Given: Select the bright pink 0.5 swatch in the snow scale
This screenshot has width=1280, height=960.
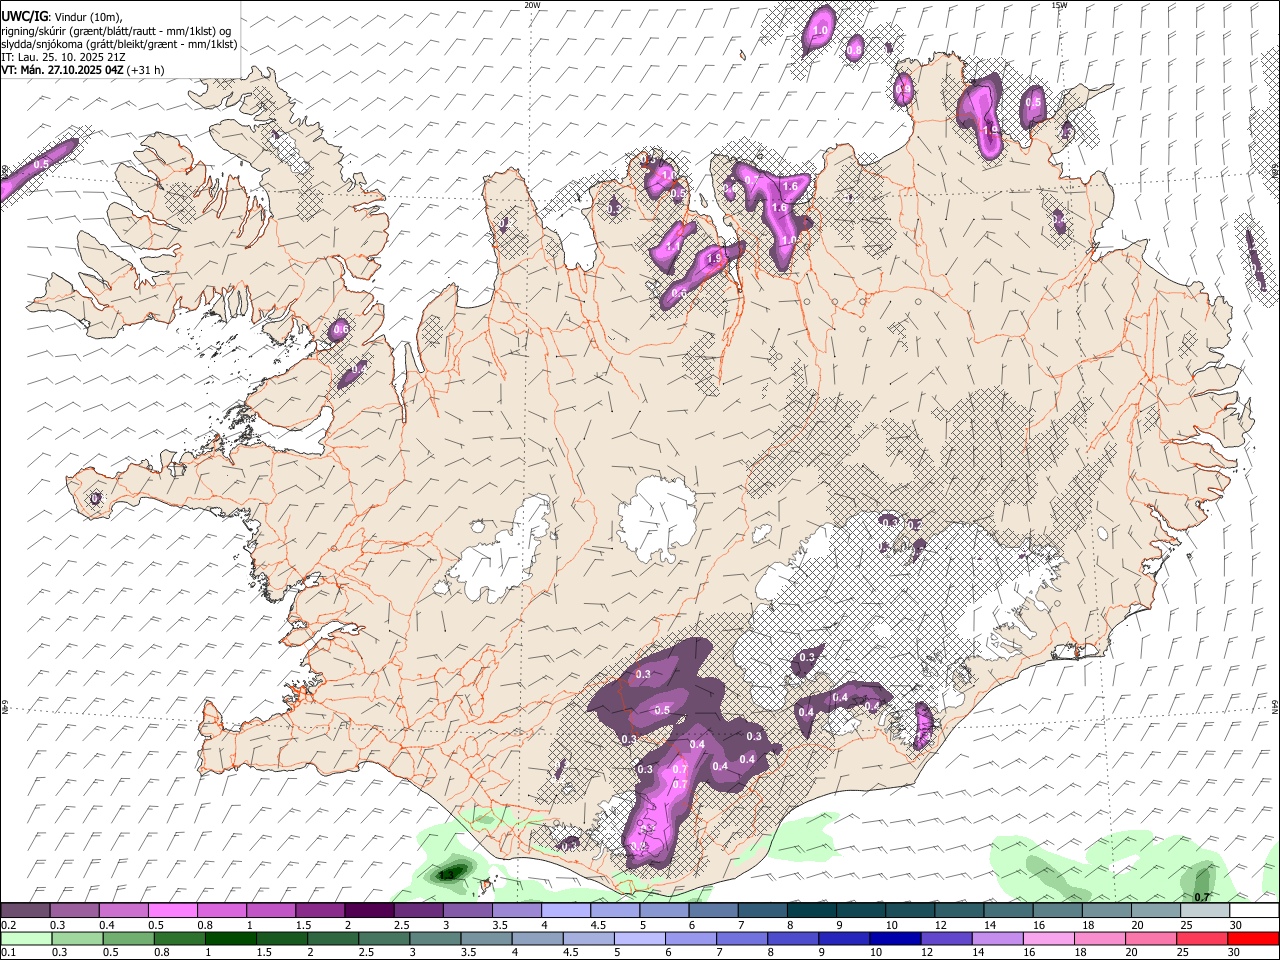Looking at the screenshot, I should (172, 910).
